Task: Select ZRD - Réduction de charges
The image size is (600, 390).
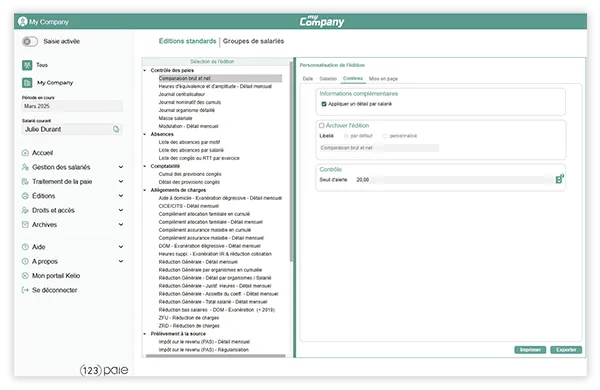Action: click(189, 326)
